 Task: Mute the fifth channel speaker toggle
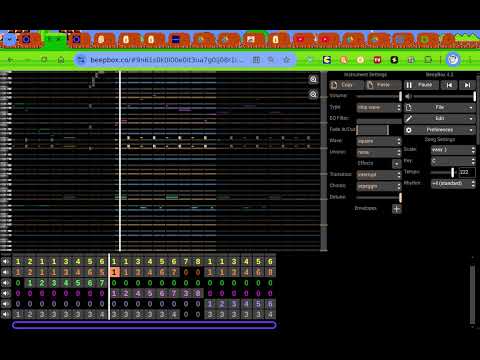6,304
